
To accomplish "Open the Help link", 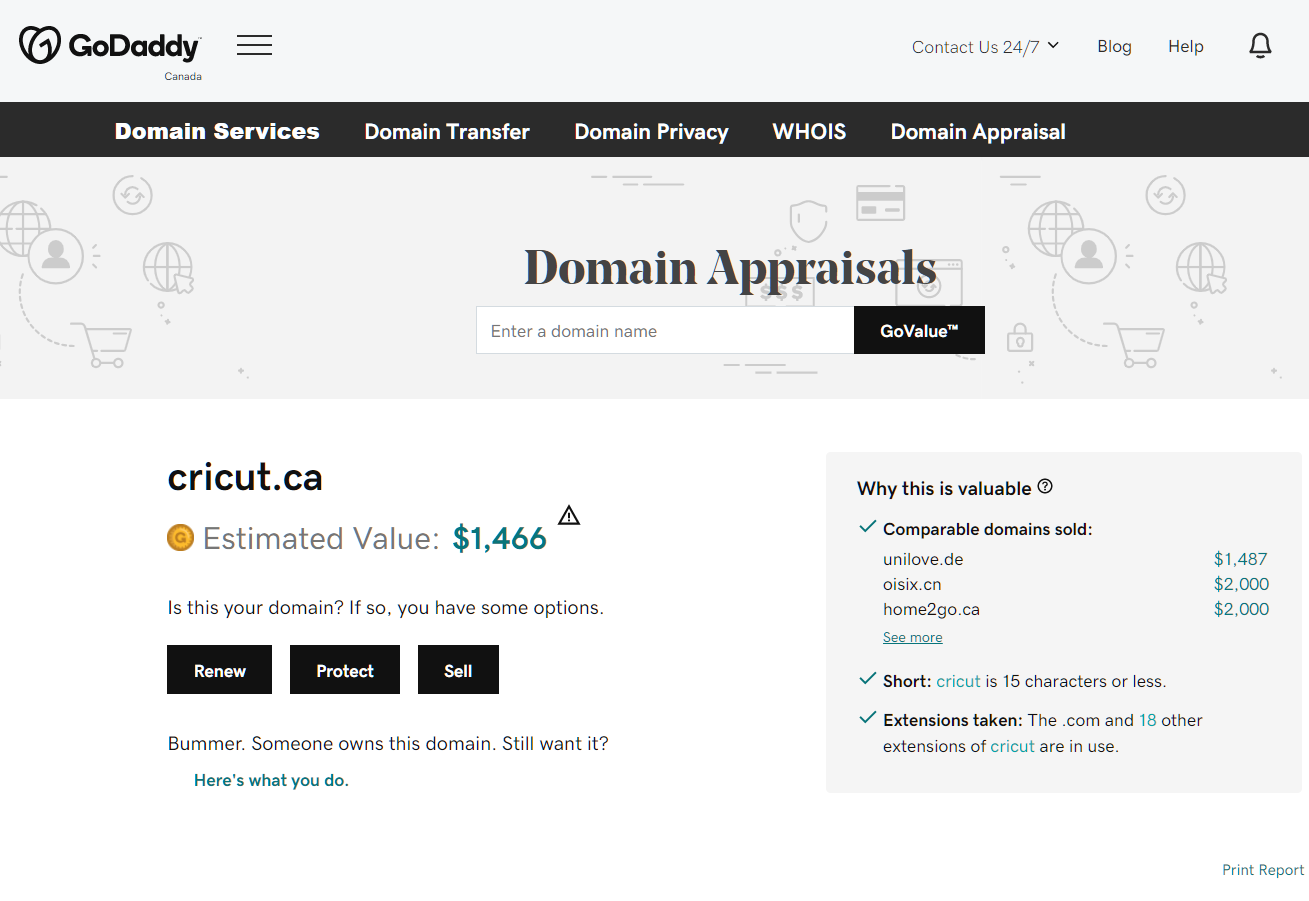I will 1186,47.
